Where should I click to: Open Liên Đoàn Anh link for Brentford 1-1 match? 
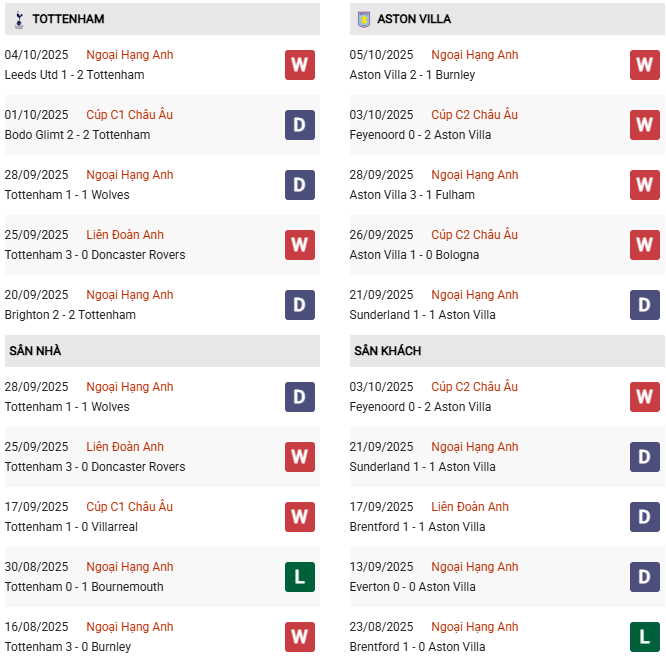pyautogui.click(x=470, y=507)
